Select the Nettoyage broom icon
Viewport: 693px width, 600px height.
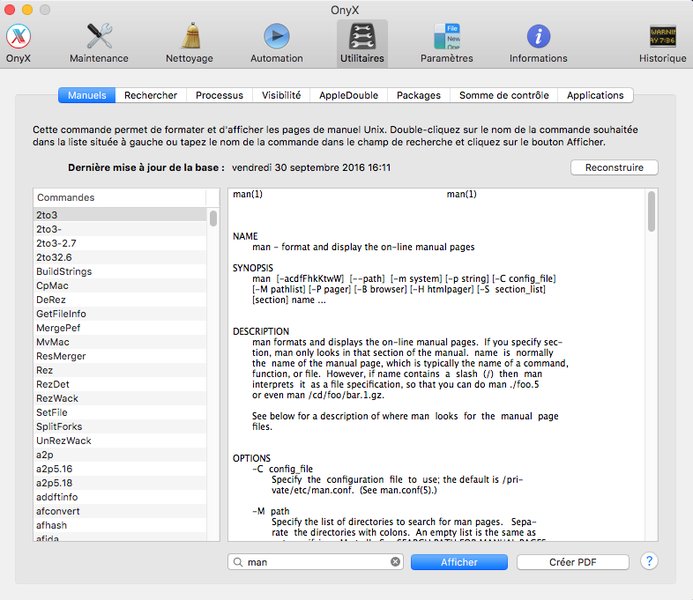[x=191, y=36]
